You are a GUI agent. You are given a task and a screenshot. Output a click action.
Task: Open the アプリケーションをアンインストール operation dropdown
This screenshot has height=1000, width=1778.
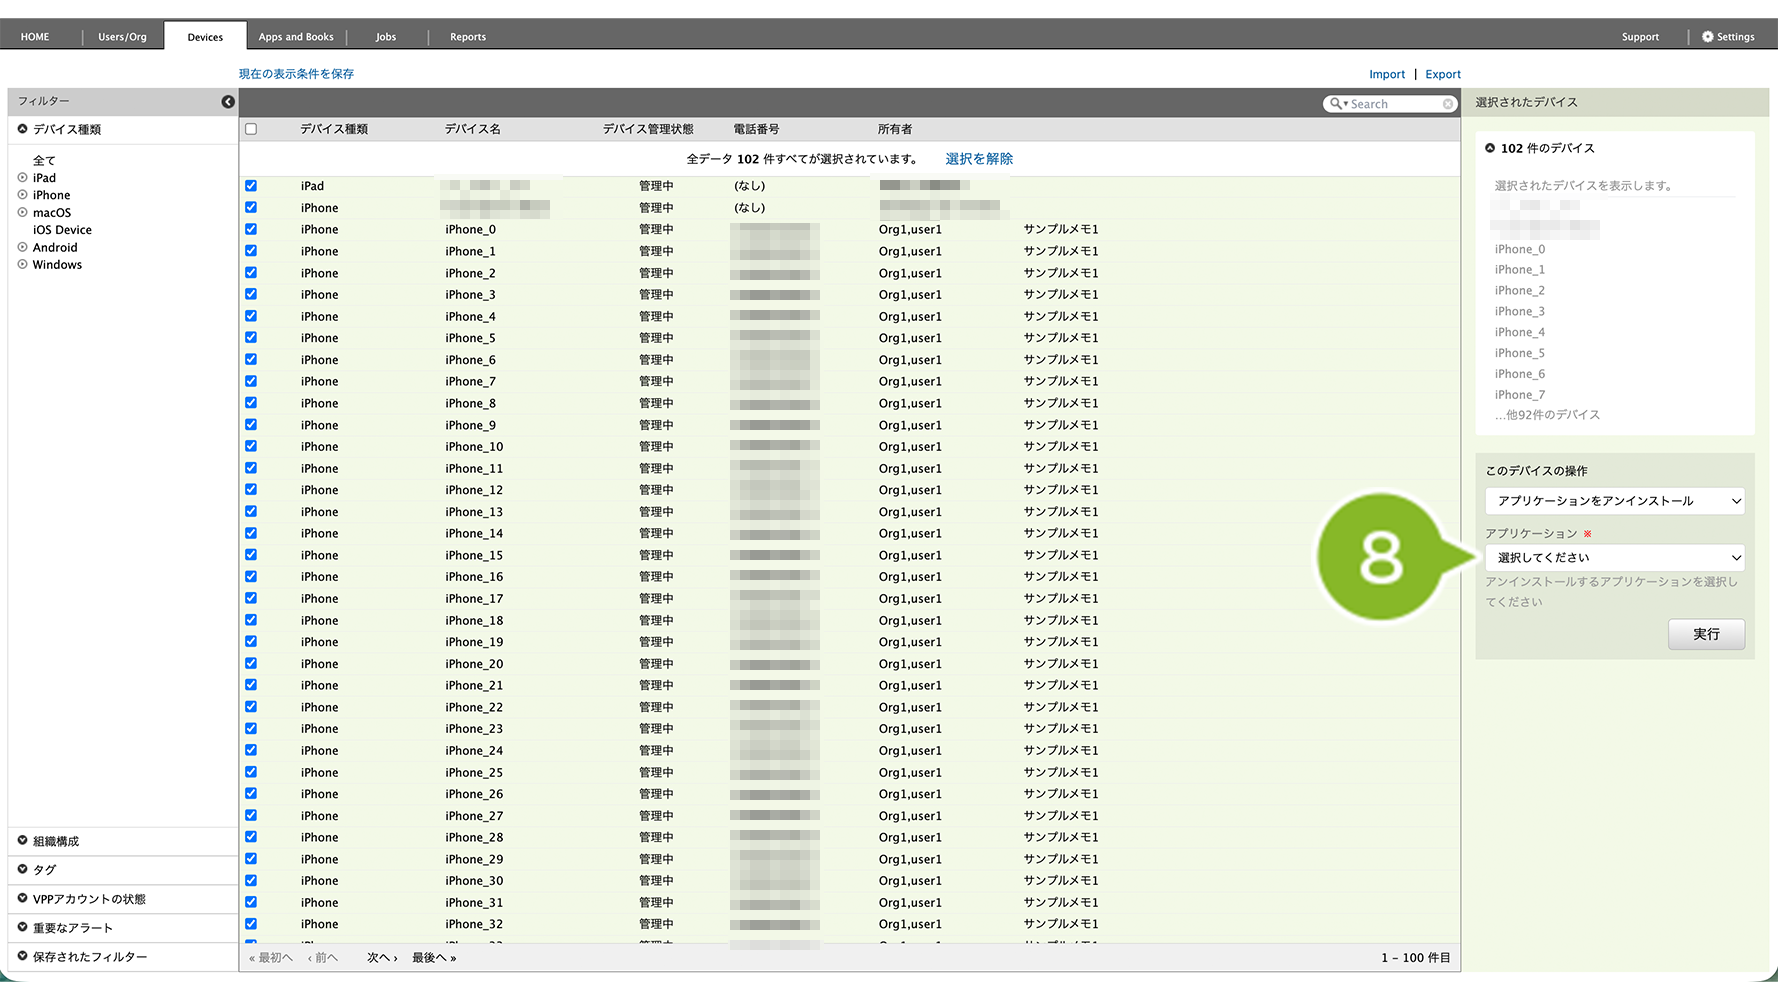(x=1614, y=501)
